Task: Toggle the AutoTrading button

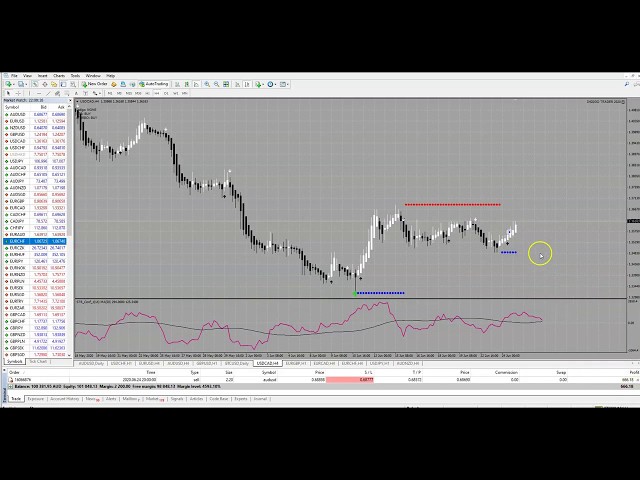Action: [x=156, y=84]
